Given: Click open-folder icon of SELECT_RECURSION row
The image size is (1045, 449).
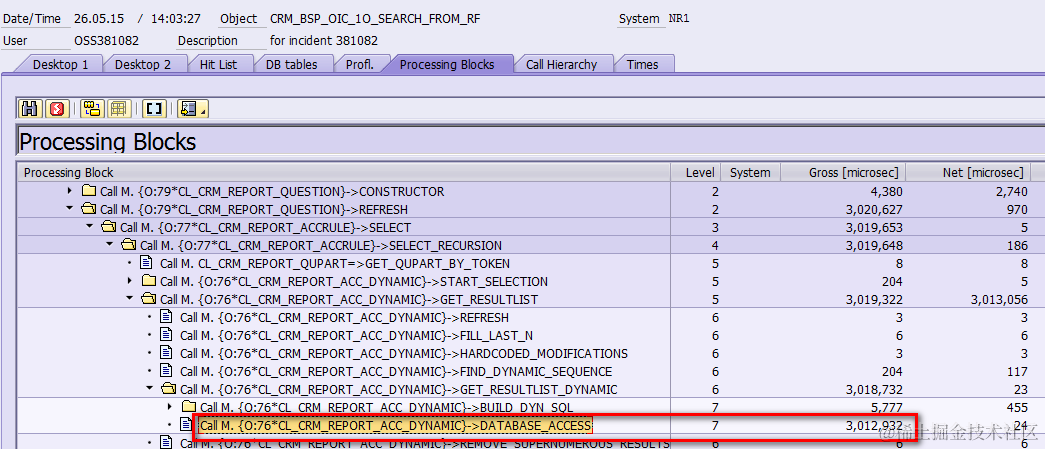Looking at the screenshot, I should pyautogui.click(x=129, y=246).
